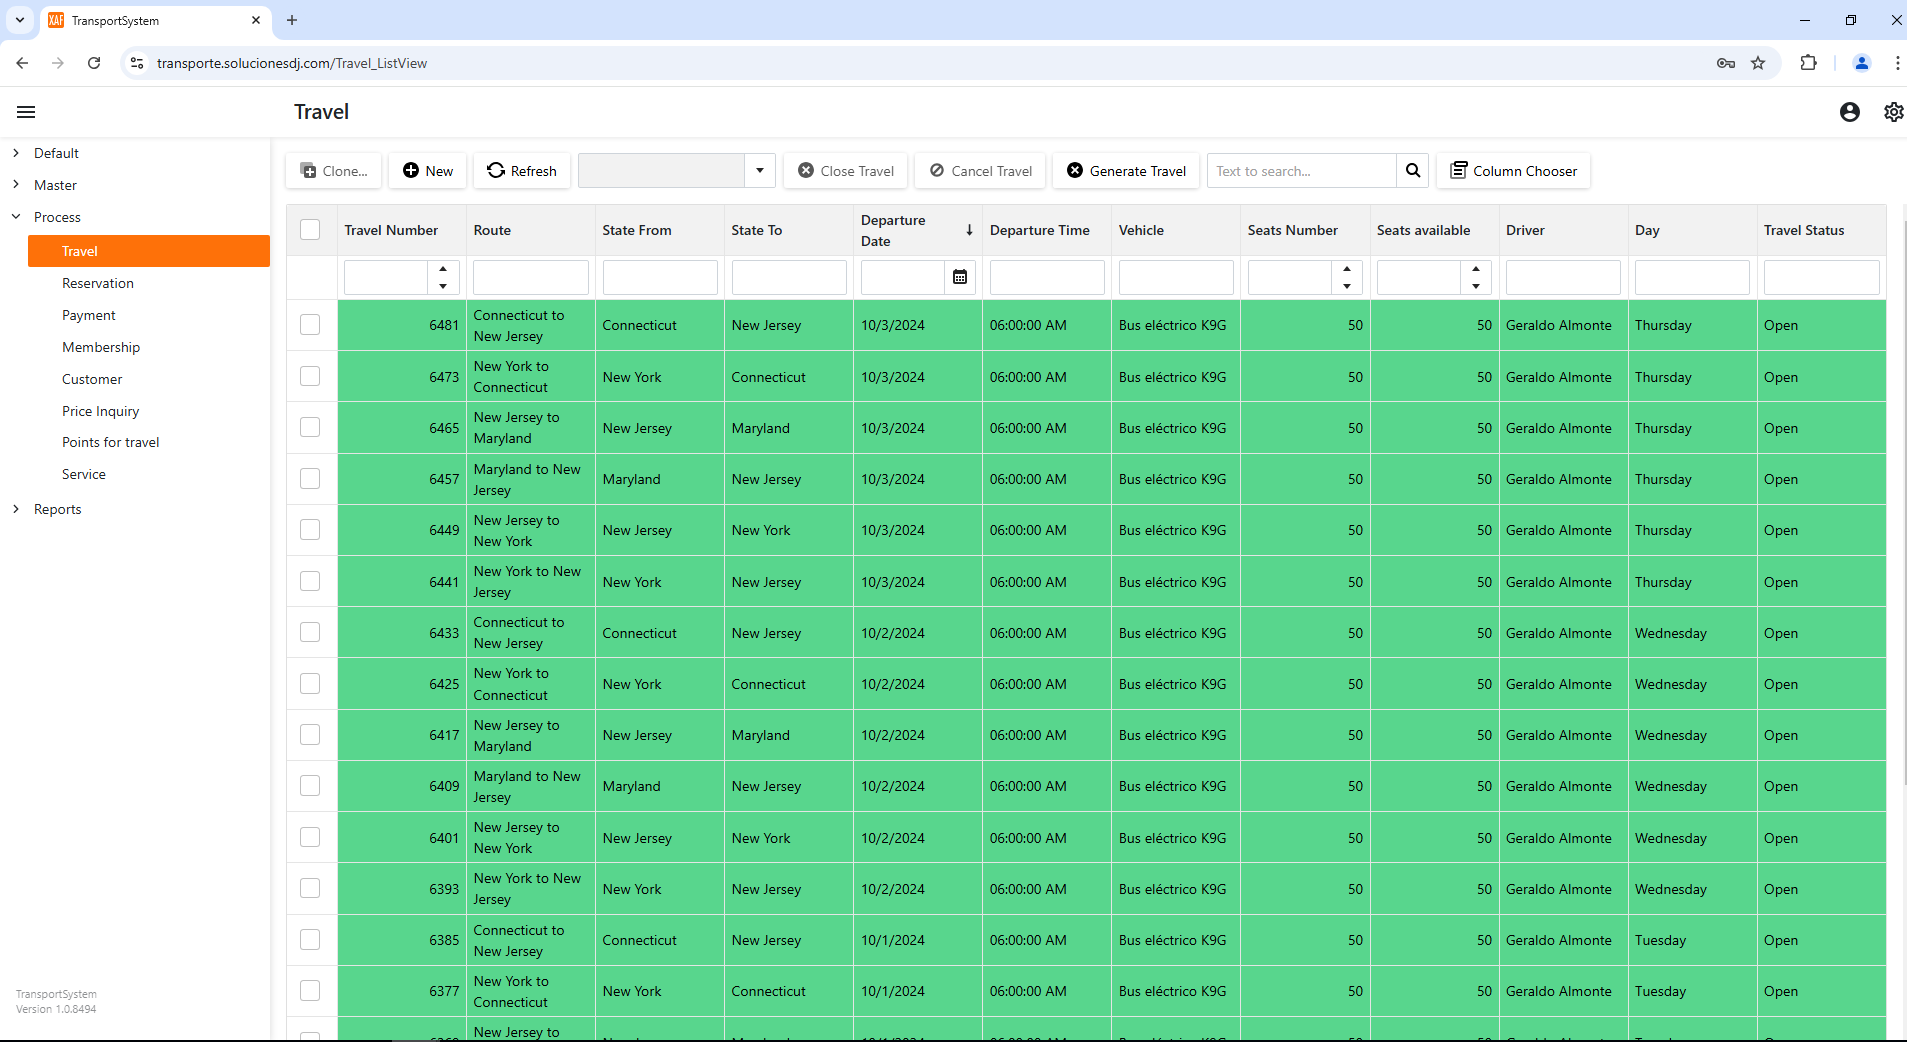Focus the Travel Status filter field
1907x1042 pixels.
click(1821, 277)
